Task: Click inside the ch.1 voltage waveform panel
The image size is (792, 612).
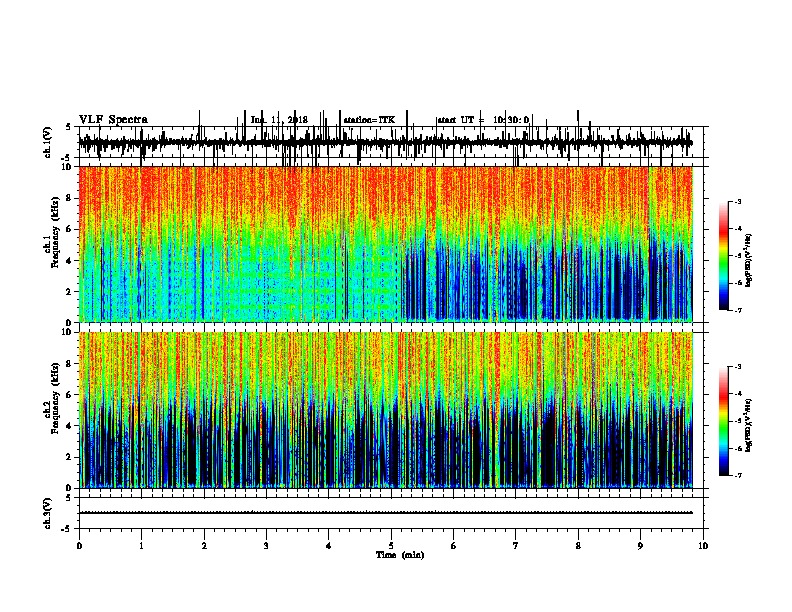Action: [393, 142]
